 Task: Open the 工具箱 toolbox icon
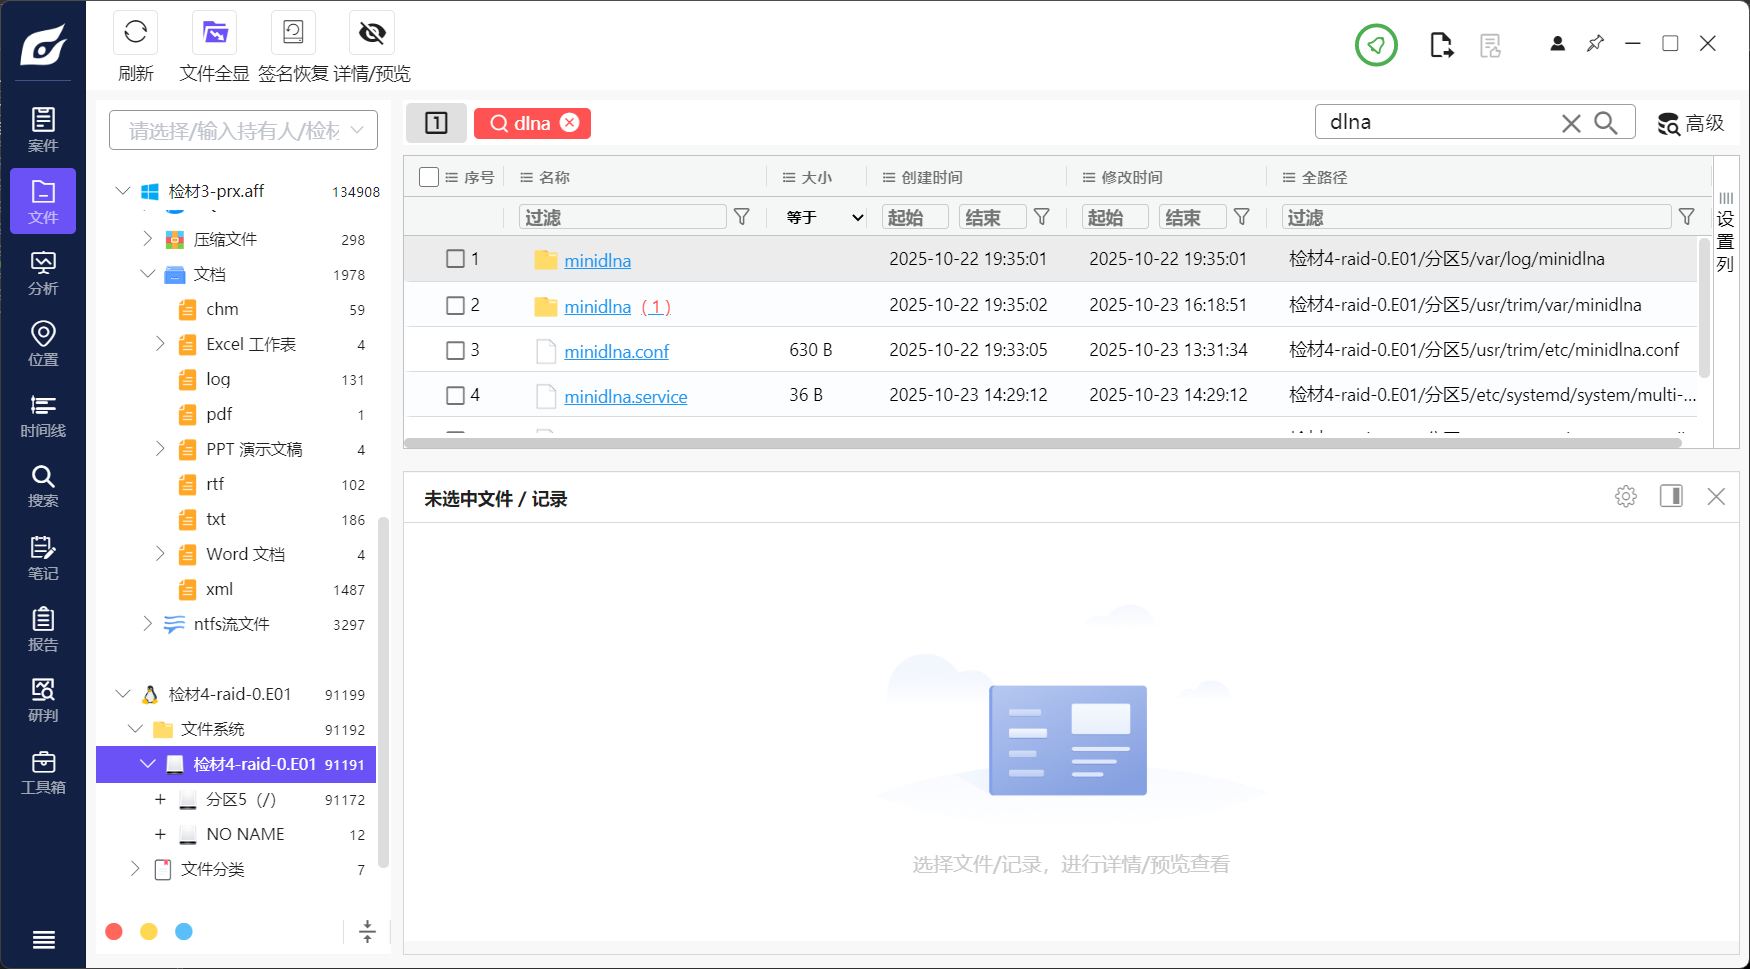43,768
